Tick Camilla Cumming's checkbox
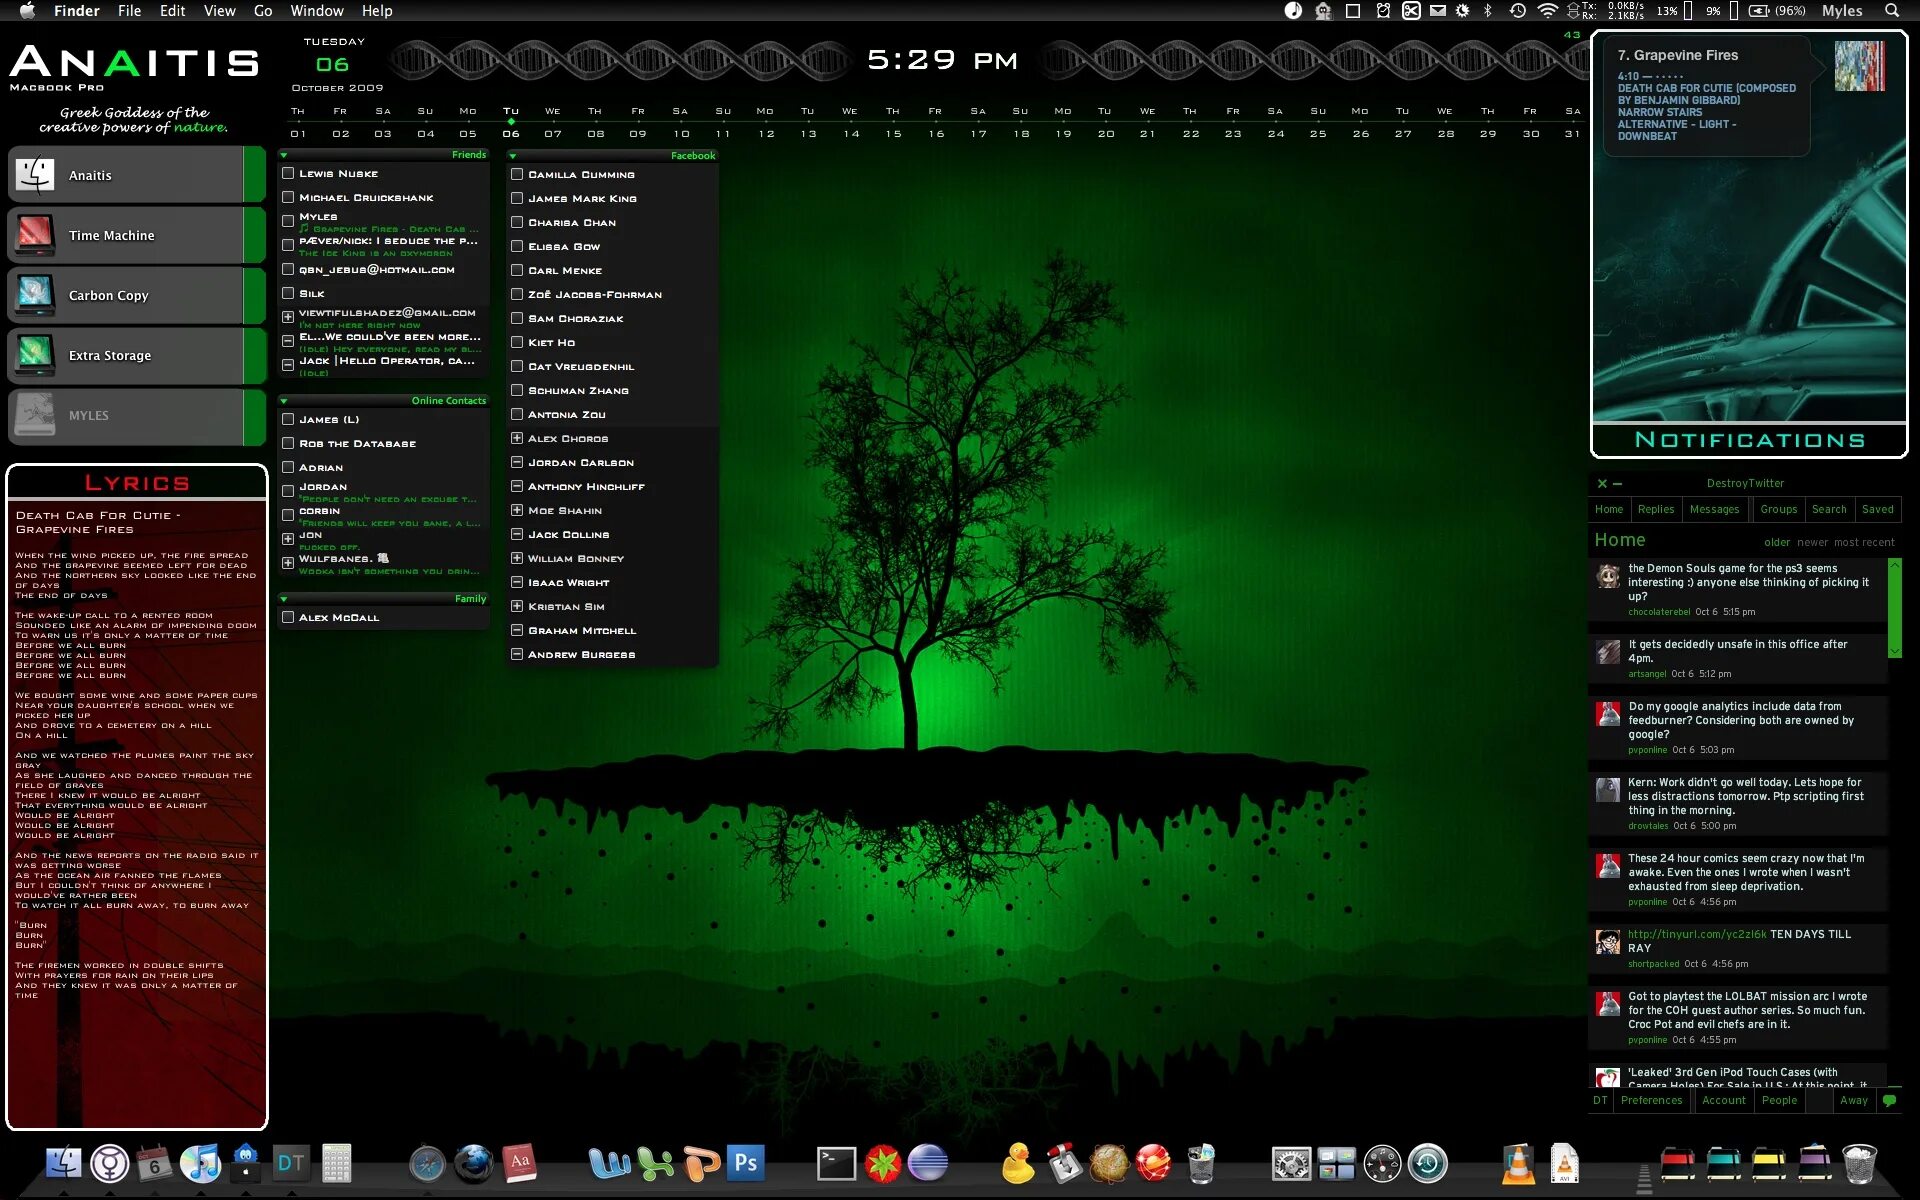The width and height of the screenshot is (1920, 1200). (517, 174)
